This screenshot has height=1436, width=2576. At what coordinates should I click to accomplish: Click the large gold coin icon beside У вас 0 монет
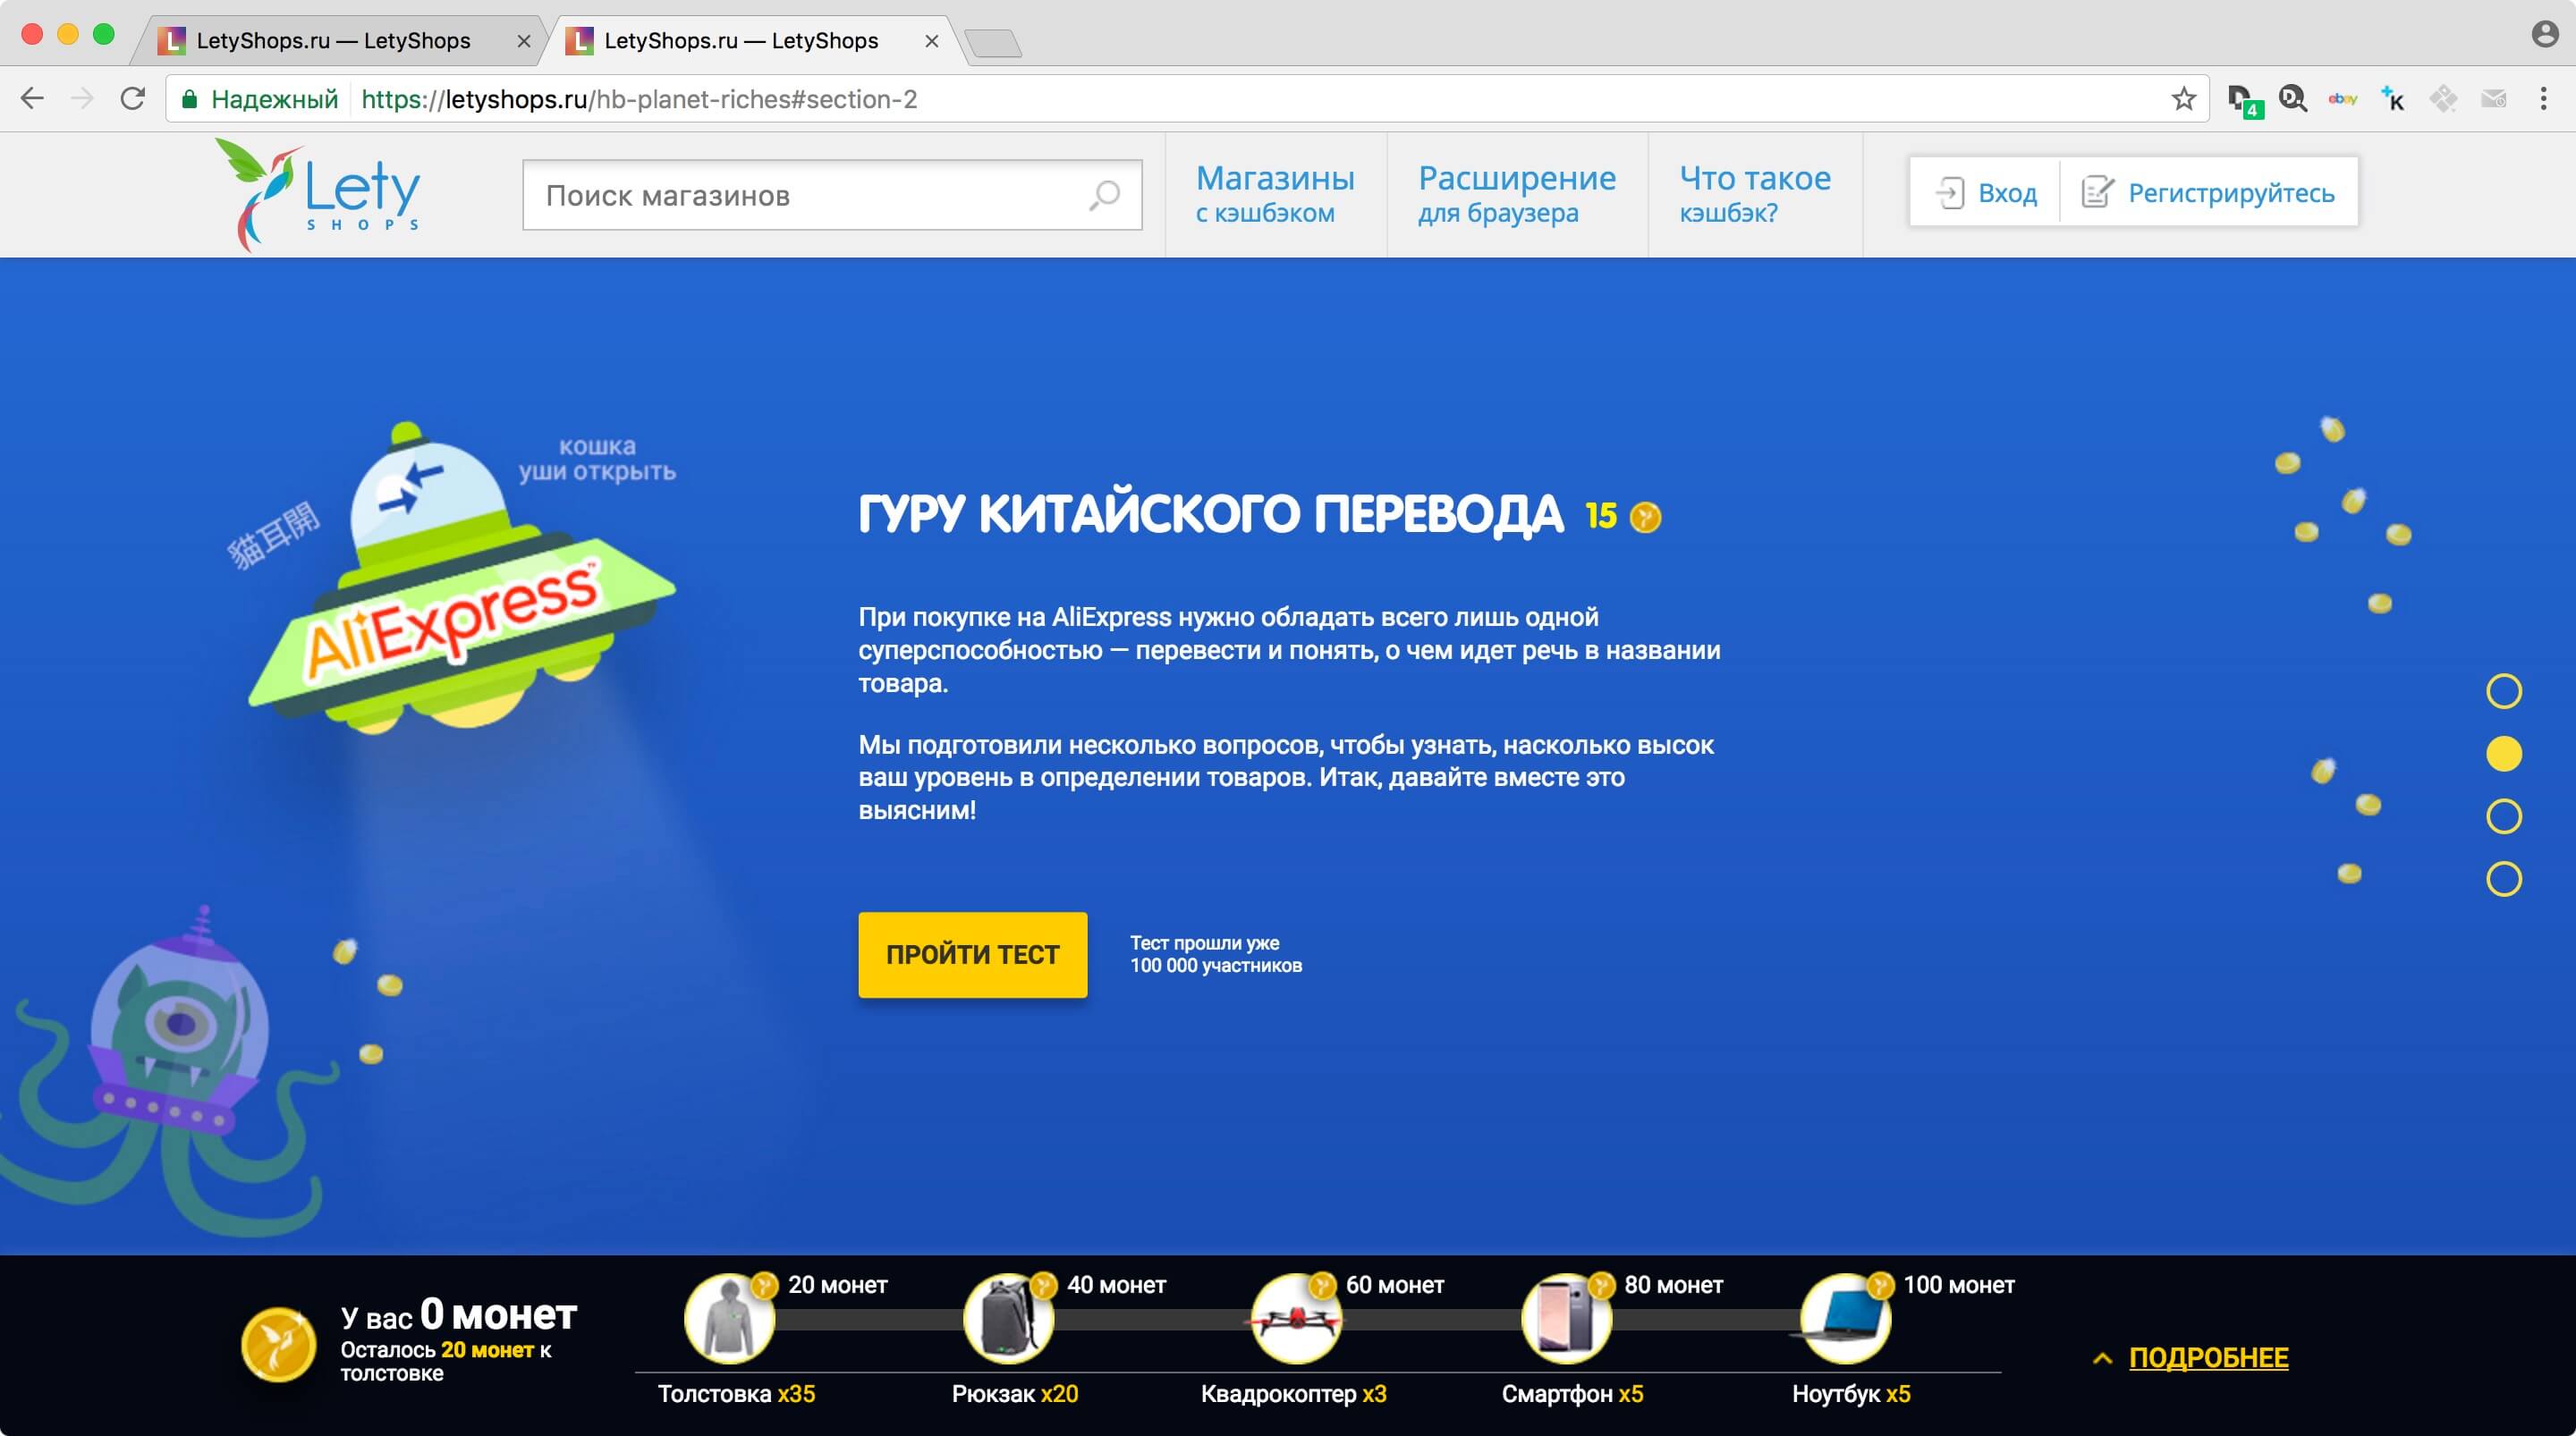pos(279,1344)
